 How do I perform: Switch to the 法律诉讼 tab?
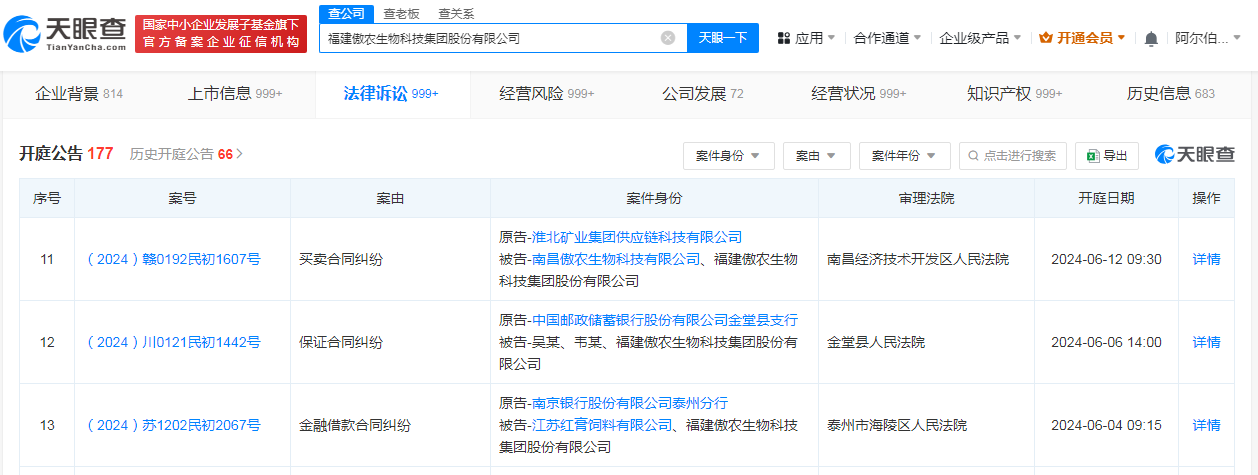tap(391, 94)
